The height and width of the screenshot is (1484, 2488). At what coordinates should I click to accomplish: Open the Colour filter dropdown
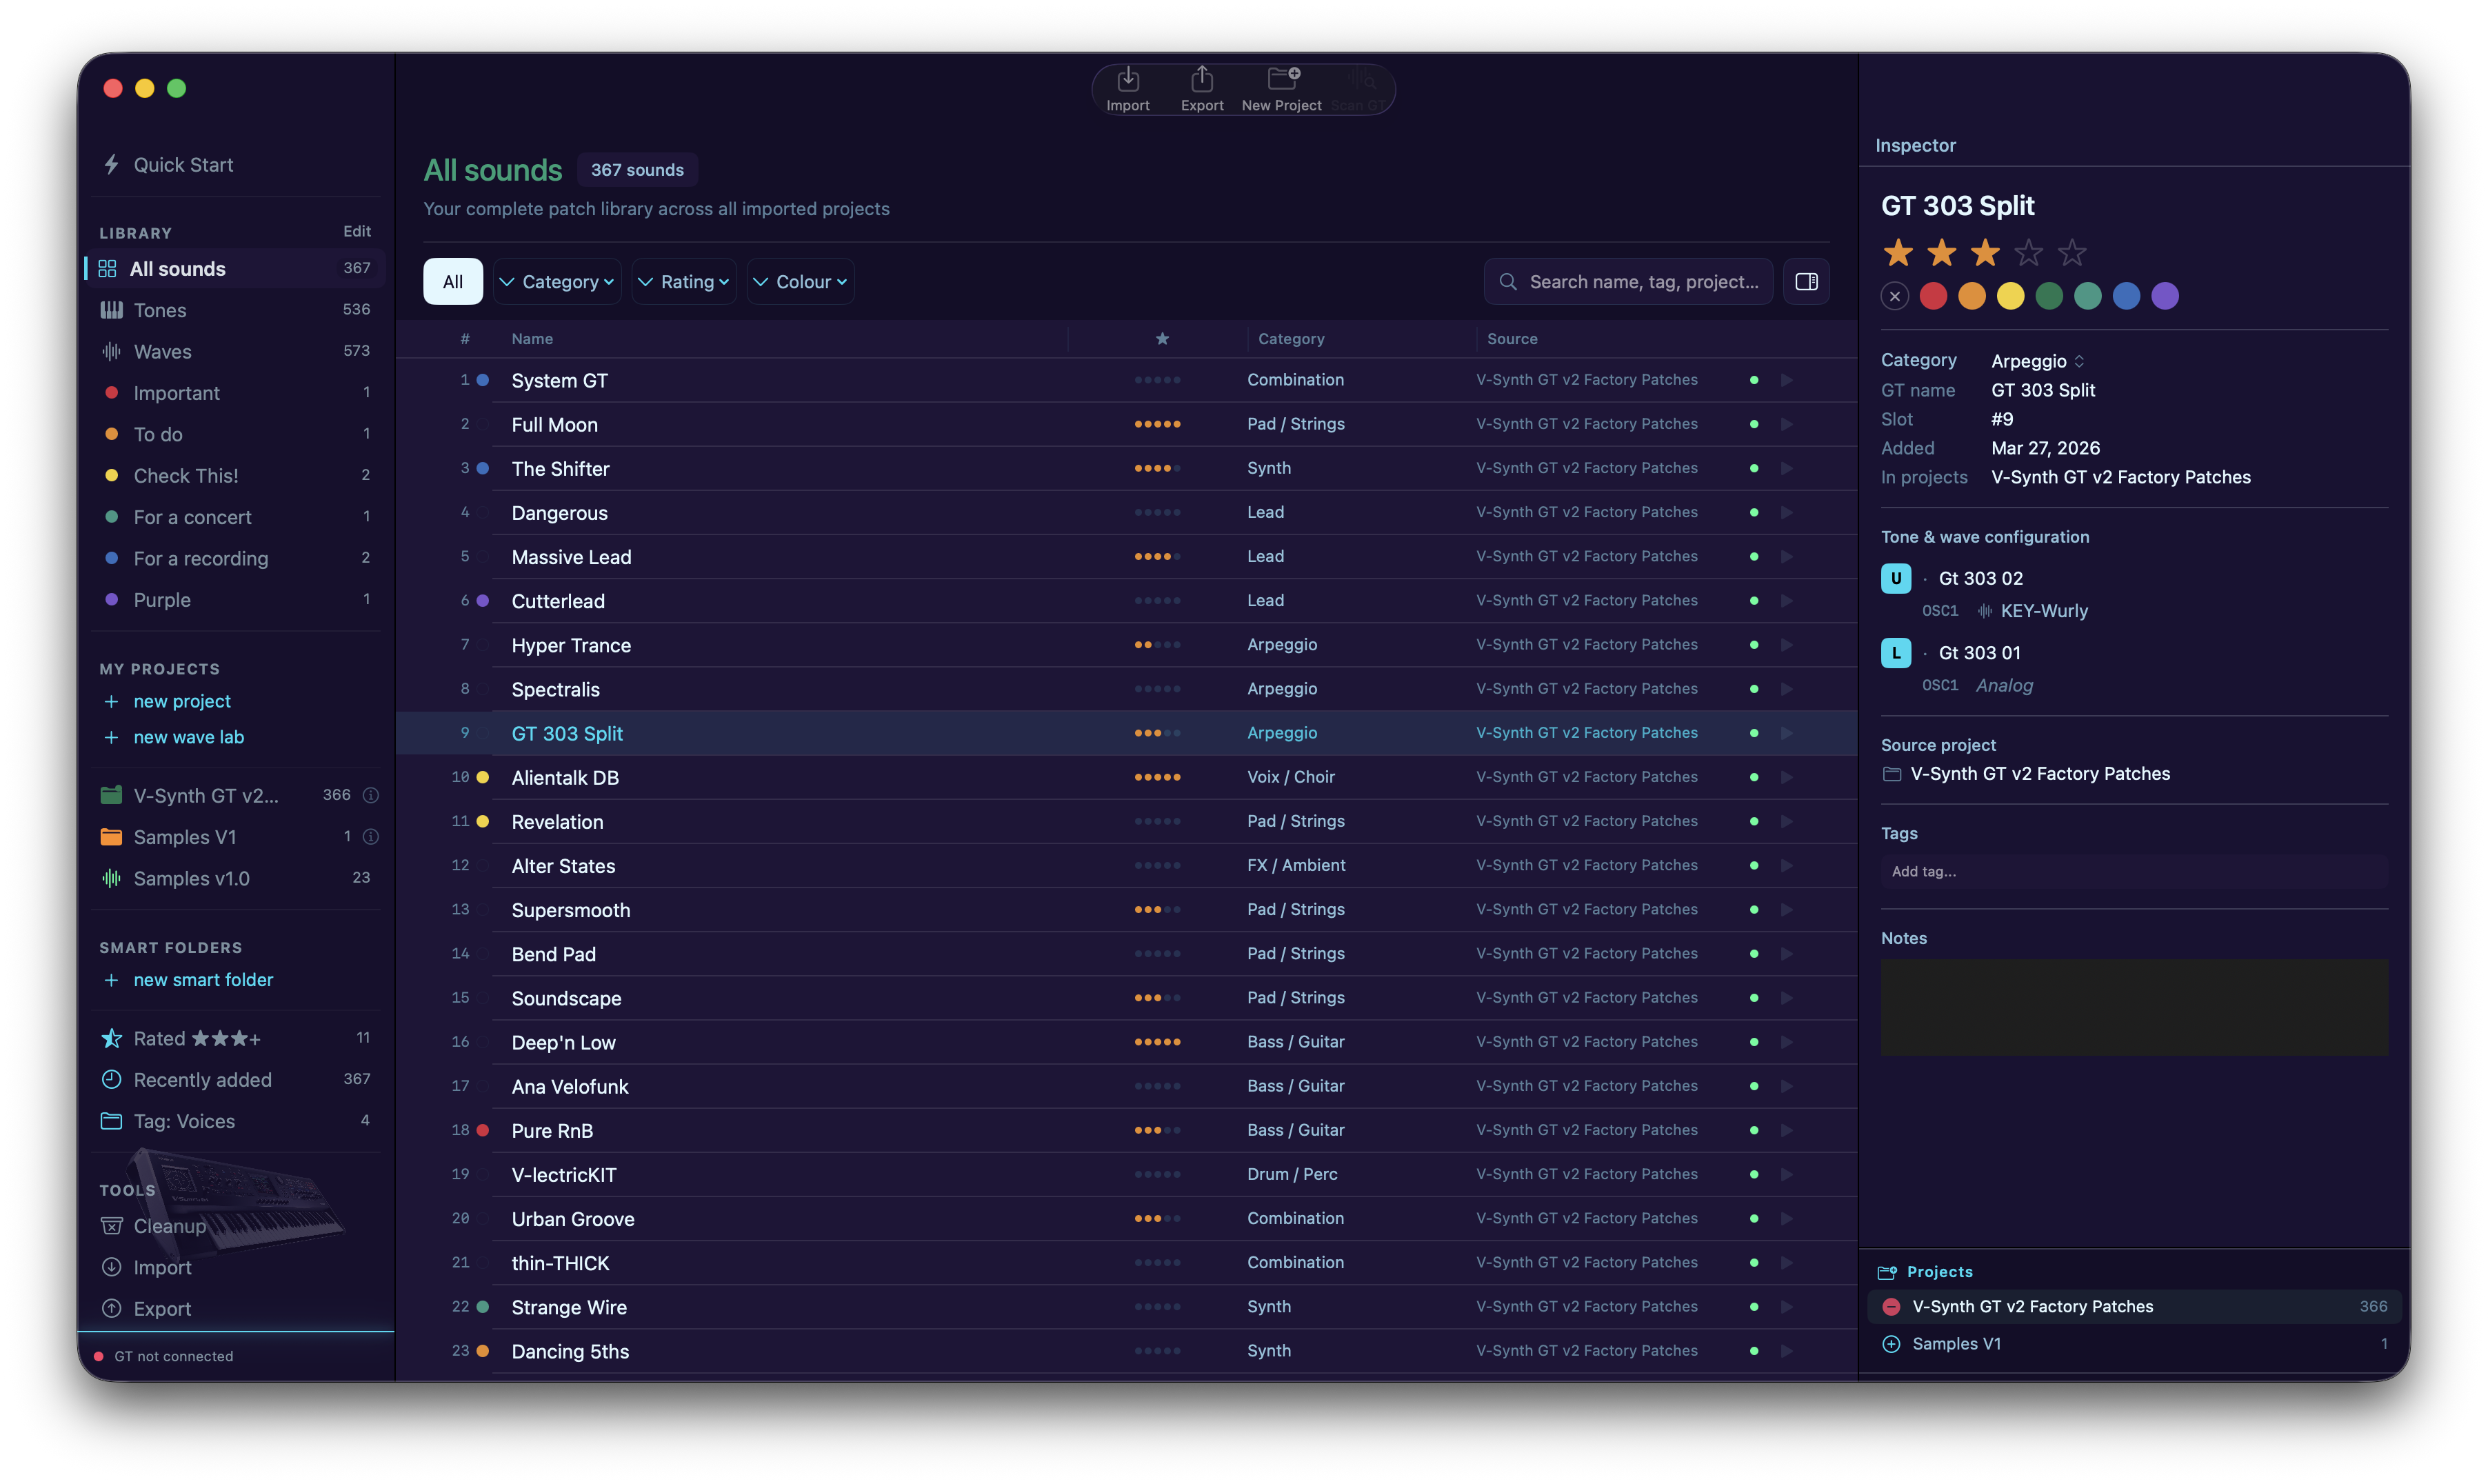pyautogui.click(x=800, y=282)
